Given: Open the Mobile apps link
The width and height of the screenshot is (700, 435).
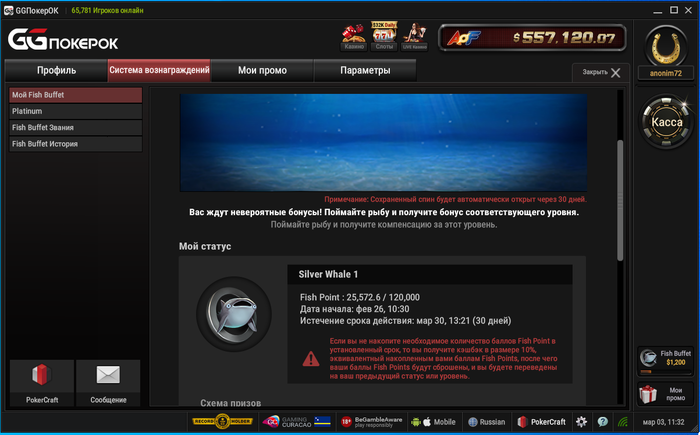Looking at the screenshot, I should coord(433,422).
